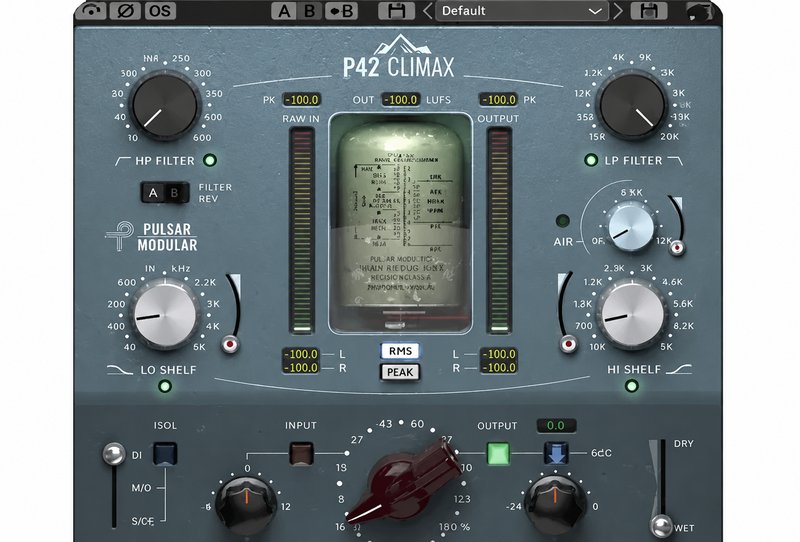Click the bottom OUTPUT R -100.0 value
Screen dimensions: 800x542
pos(498,367)
